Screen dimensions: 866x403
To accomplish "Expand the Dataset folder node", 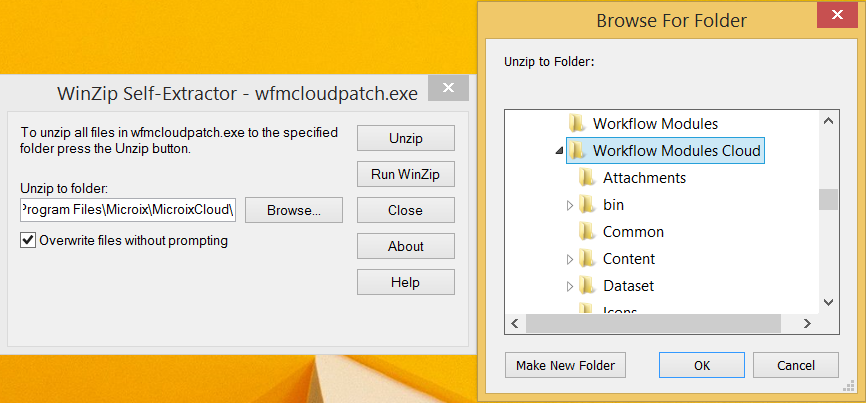I will coord(570,286).
